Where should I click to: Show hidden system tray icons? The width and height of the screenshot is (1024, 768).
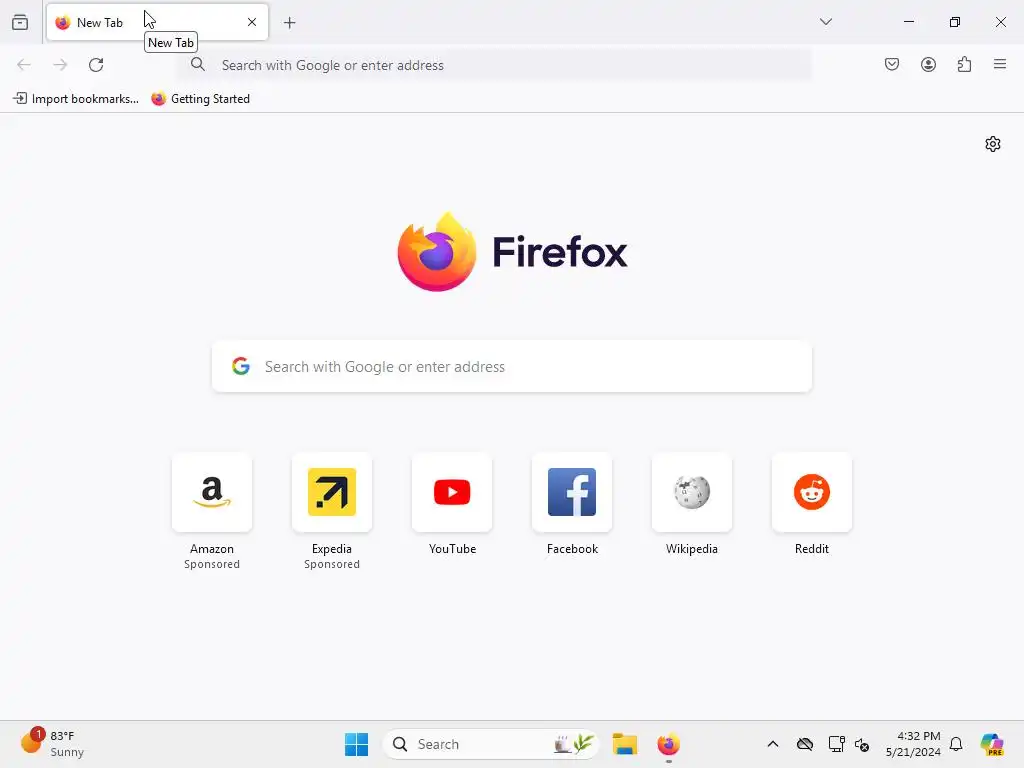tap(773, 744)
